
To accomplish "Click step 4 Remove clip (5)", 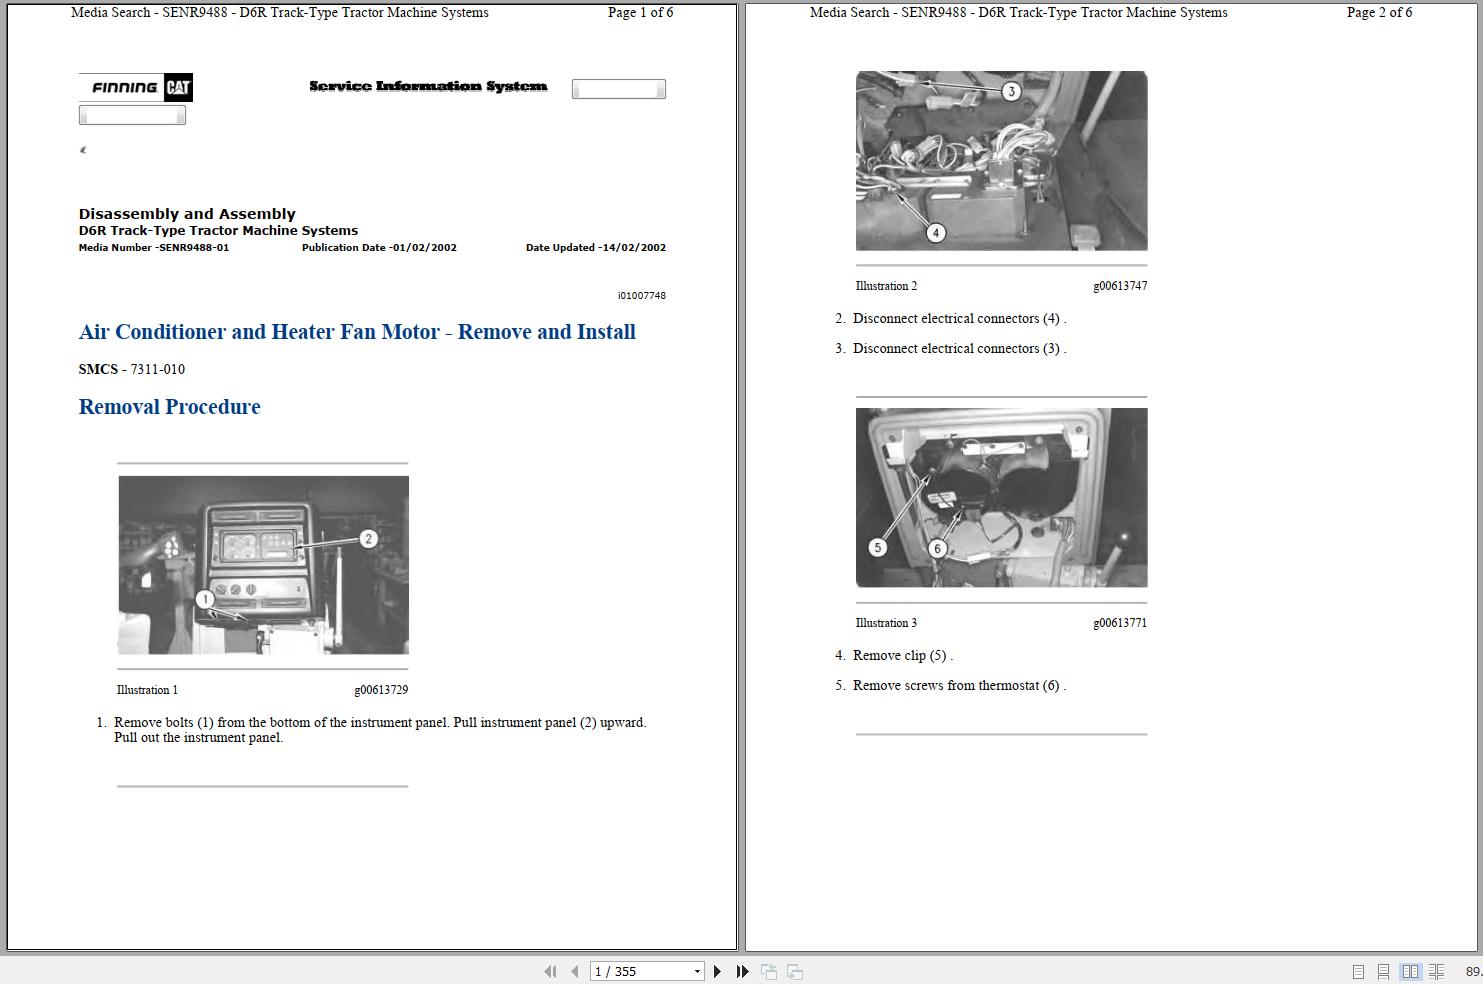I will pos(902,656).
